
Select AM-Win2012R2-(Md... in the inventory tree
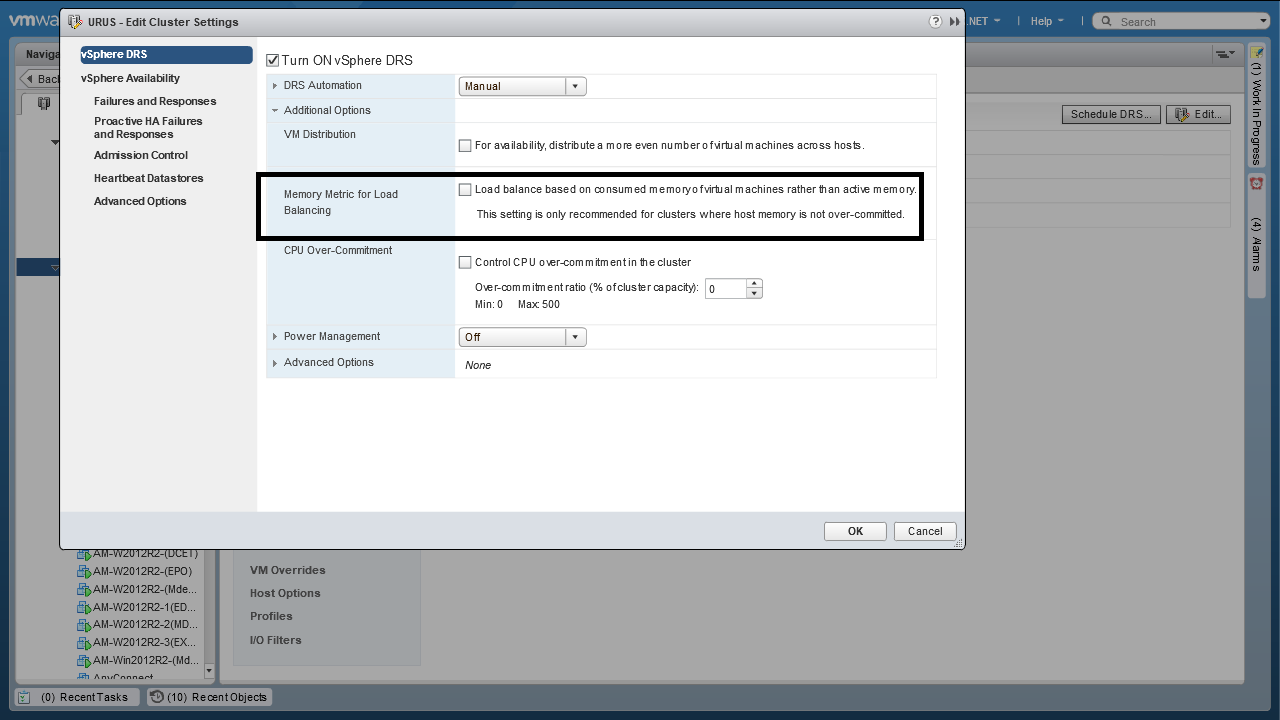tap(146, 661)
